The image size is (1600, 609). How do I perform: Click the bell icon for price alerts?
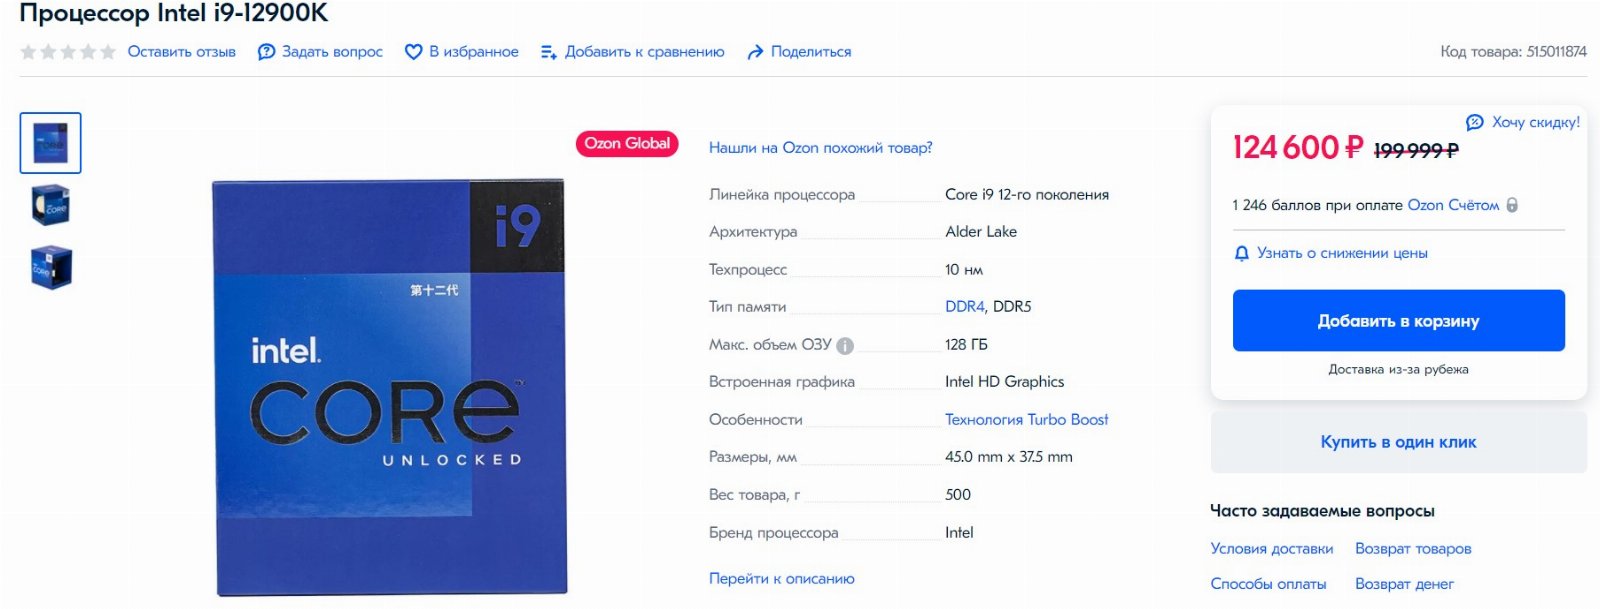coord(1242,254)
